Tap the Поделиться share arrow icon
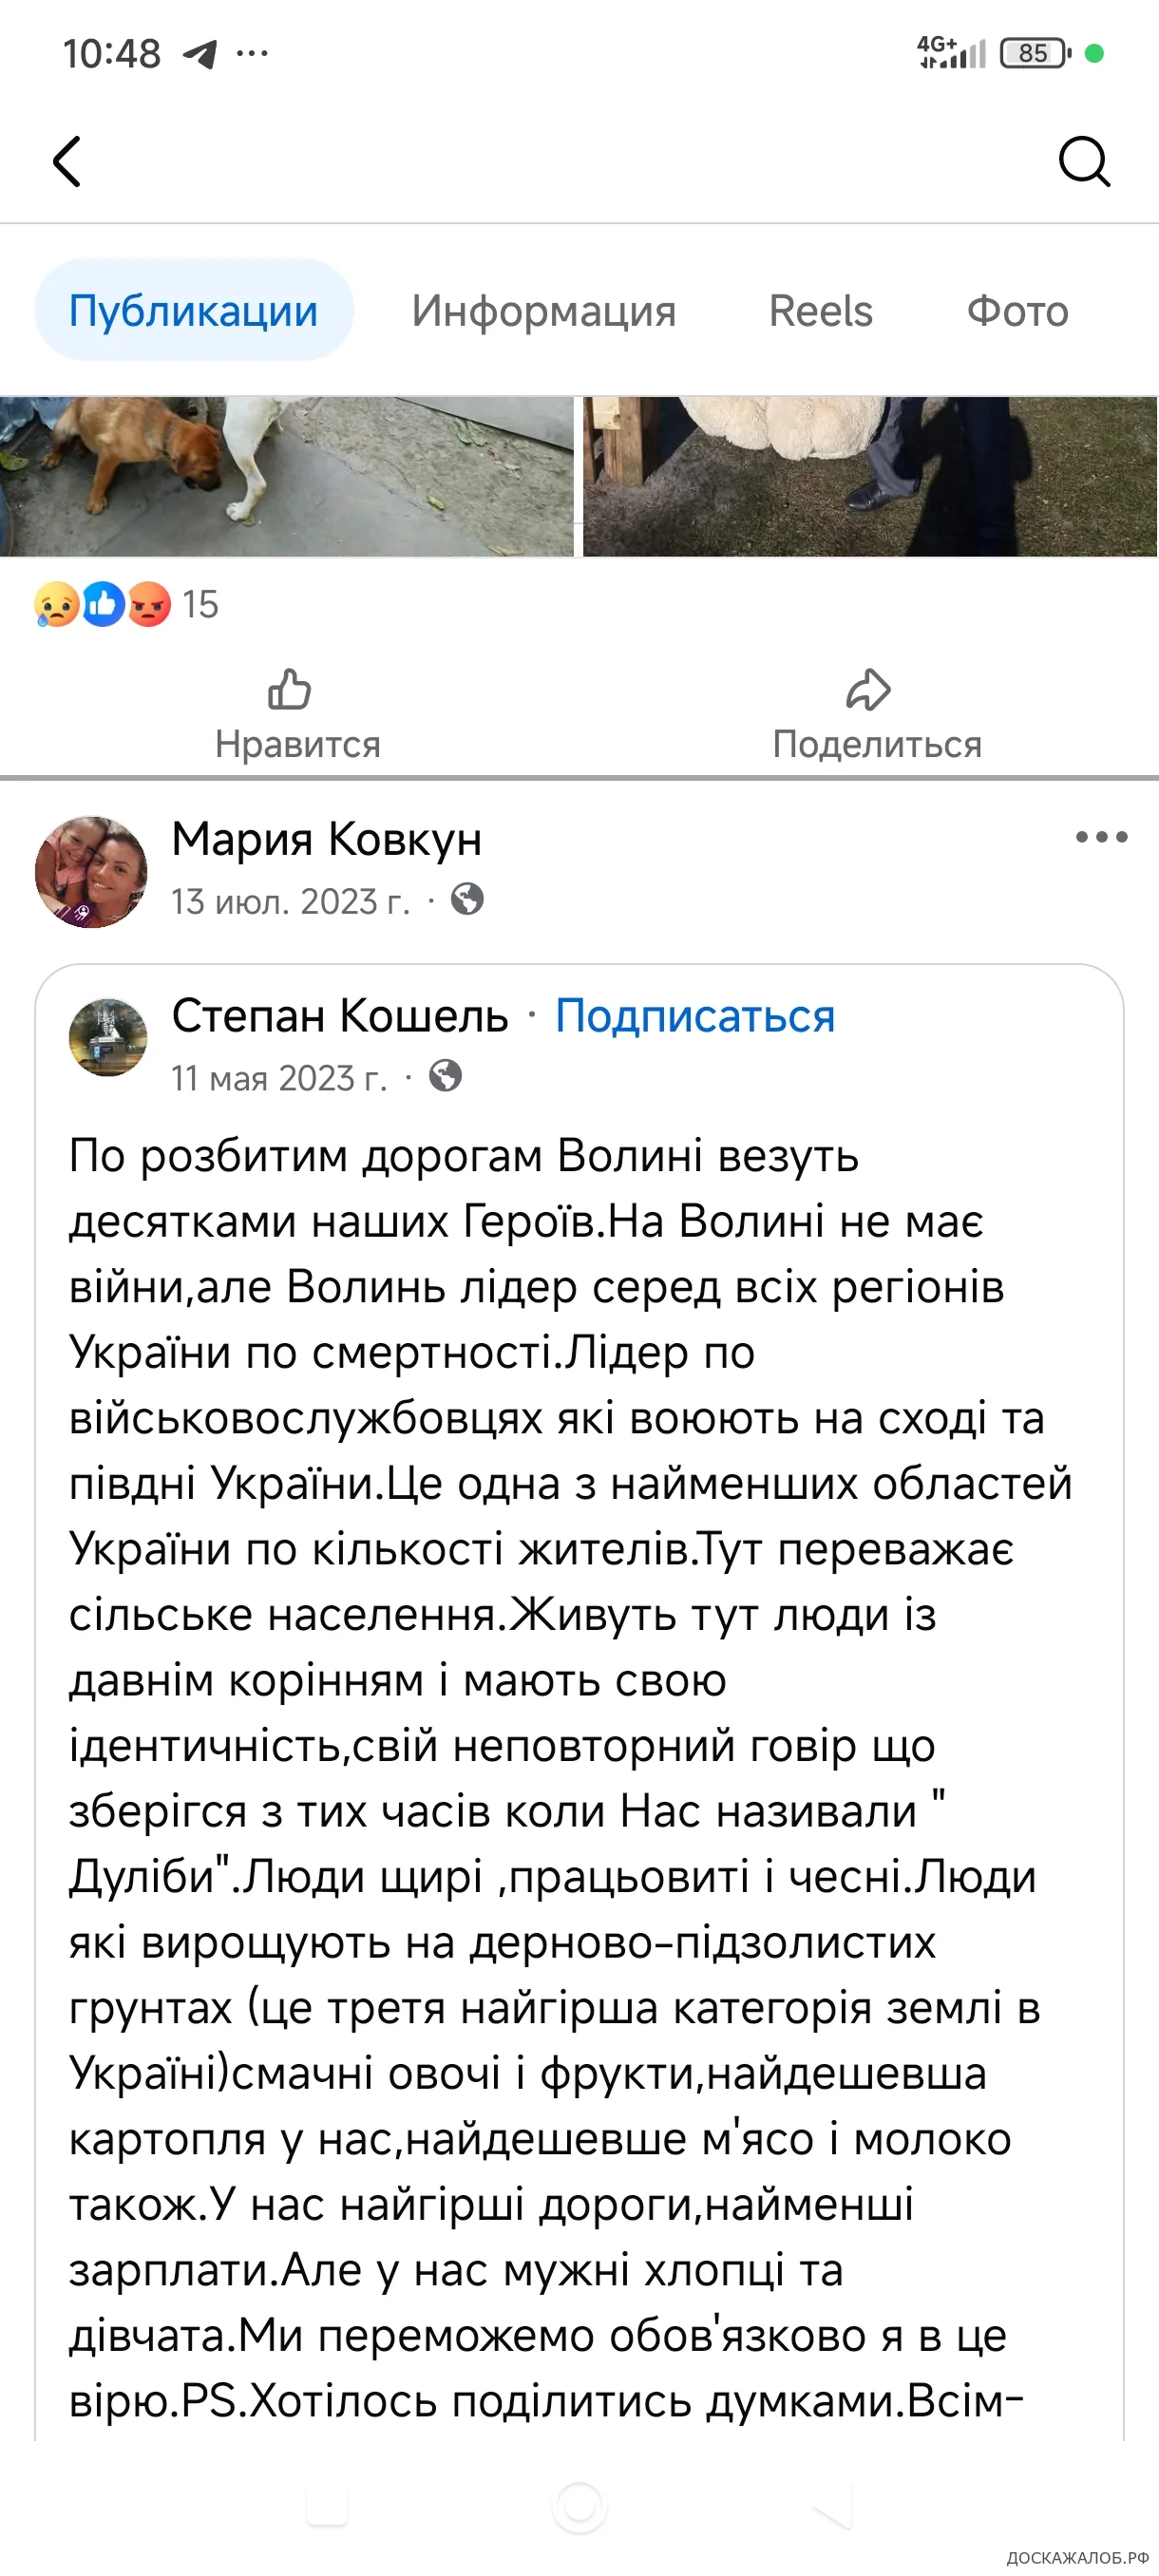This screenshot has width=1159, height=2576. 868,690
